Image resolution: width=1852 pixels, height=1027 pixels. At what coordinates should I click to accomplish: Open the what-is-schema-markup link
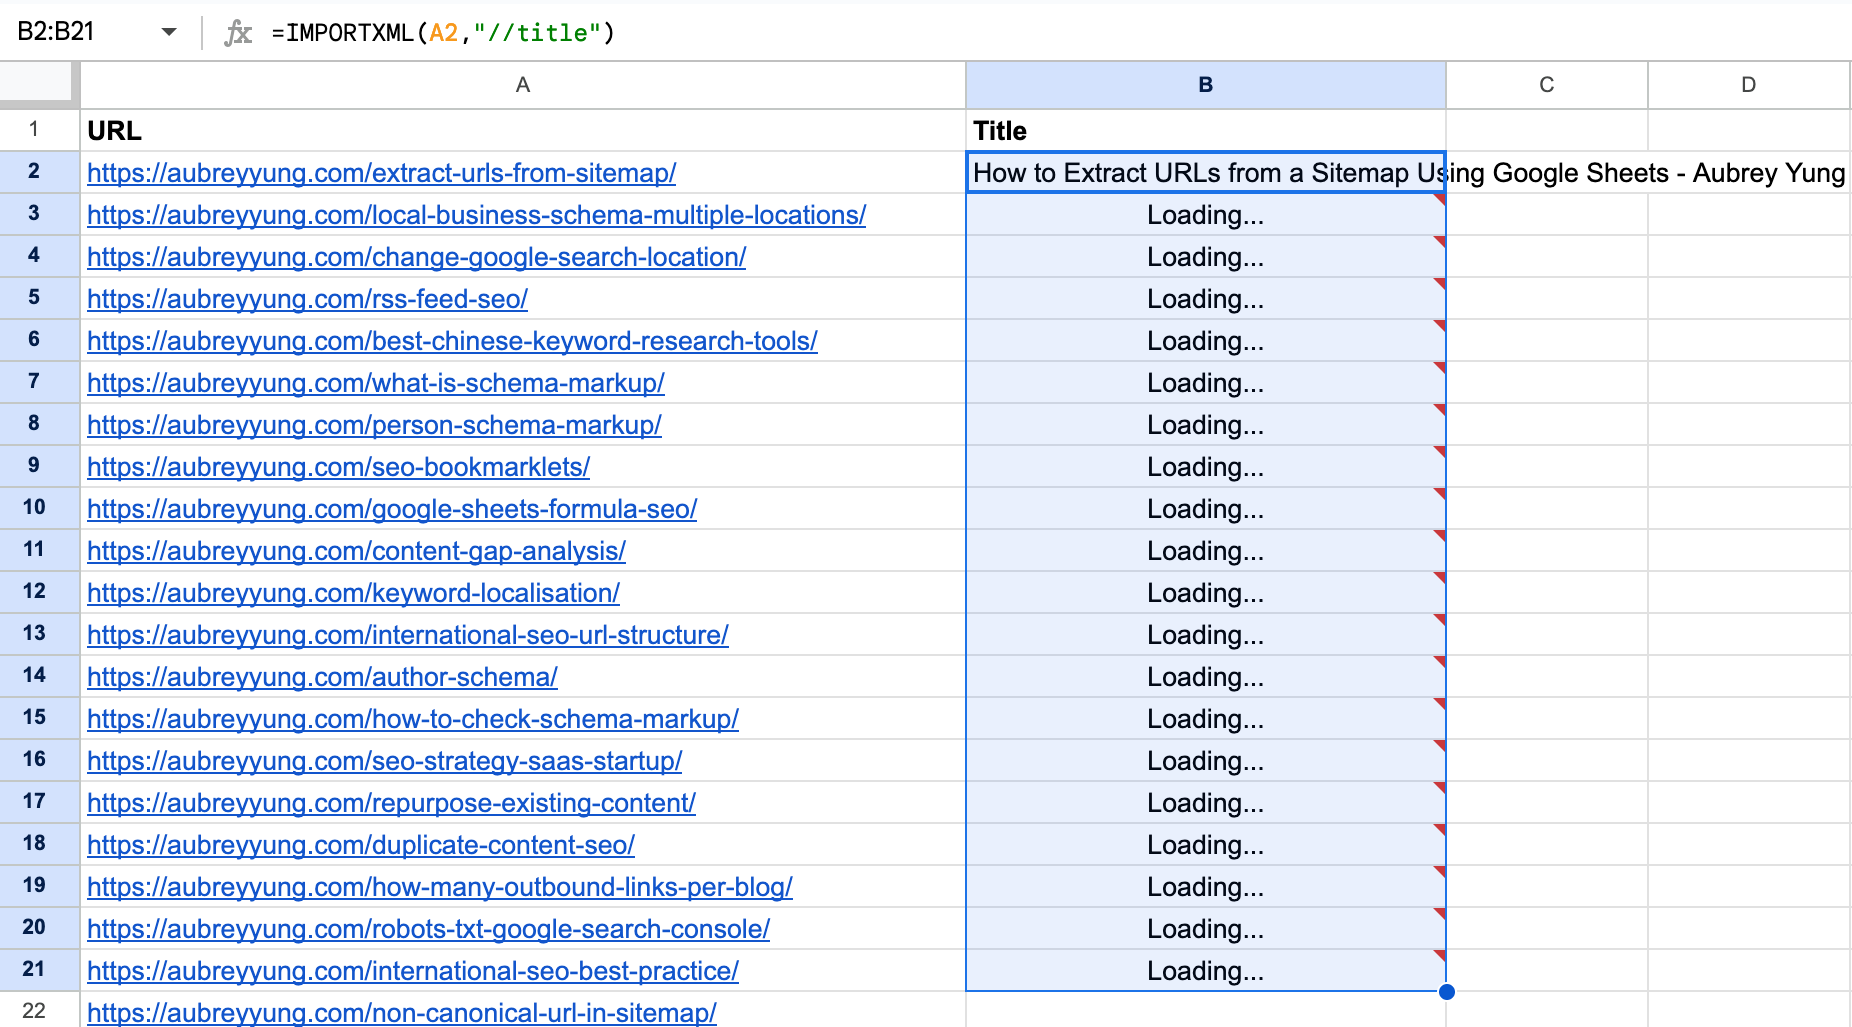coord(376,383)
